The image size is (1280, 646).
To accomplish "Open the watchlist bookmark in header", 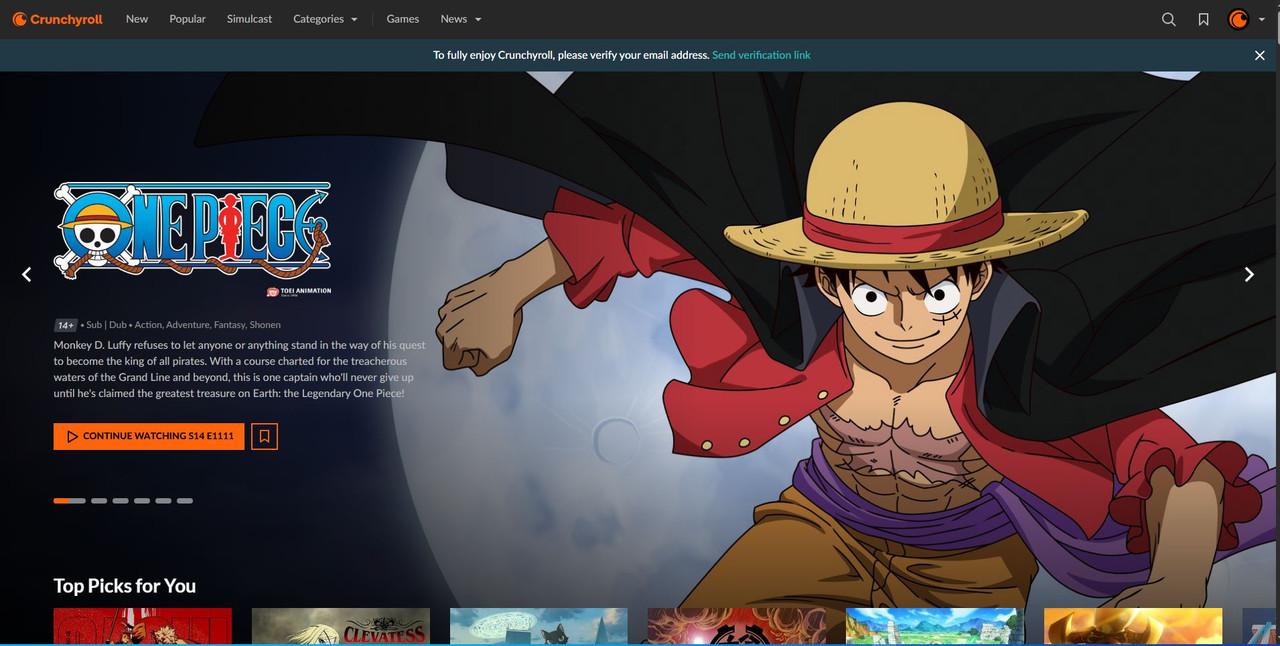I will pos(1203,19).
